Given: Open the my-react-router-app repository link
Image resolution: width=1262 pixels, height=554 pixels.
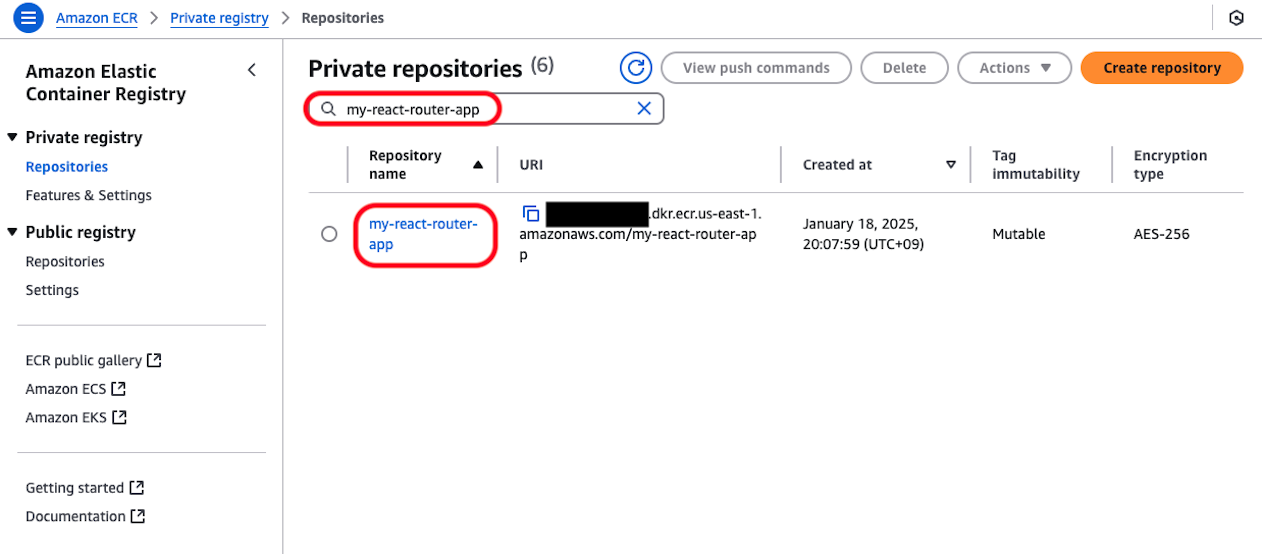Looking at the screenshot, I should (423, 234).
